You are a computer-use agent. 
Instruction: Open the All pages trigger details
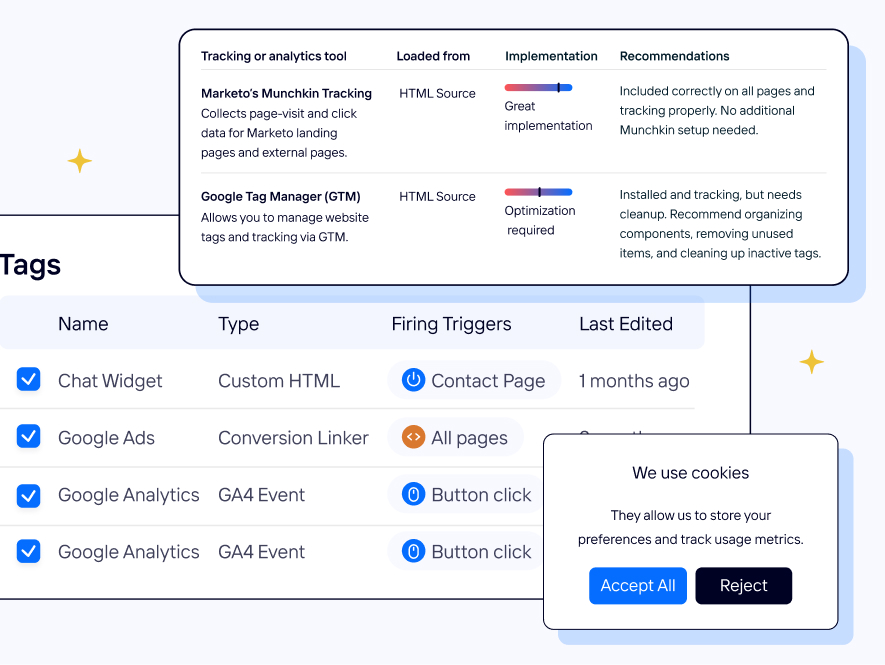click(456, 437)
